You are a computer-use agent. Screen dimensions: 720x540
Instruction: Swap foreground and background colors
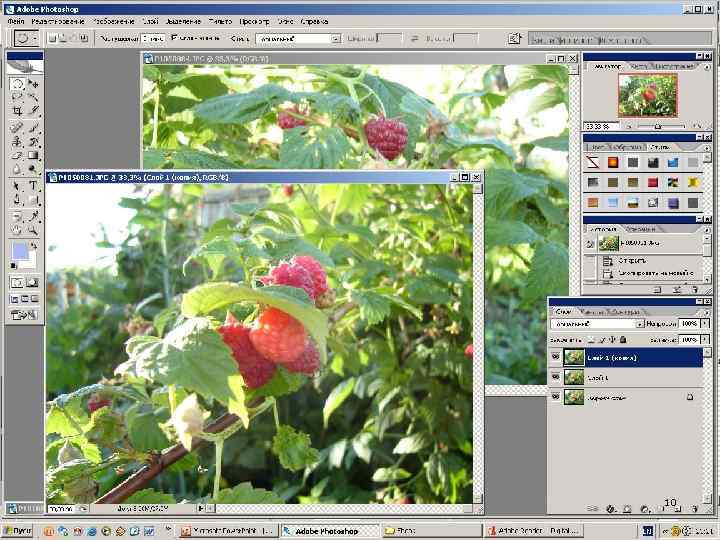tap(34, 246)
